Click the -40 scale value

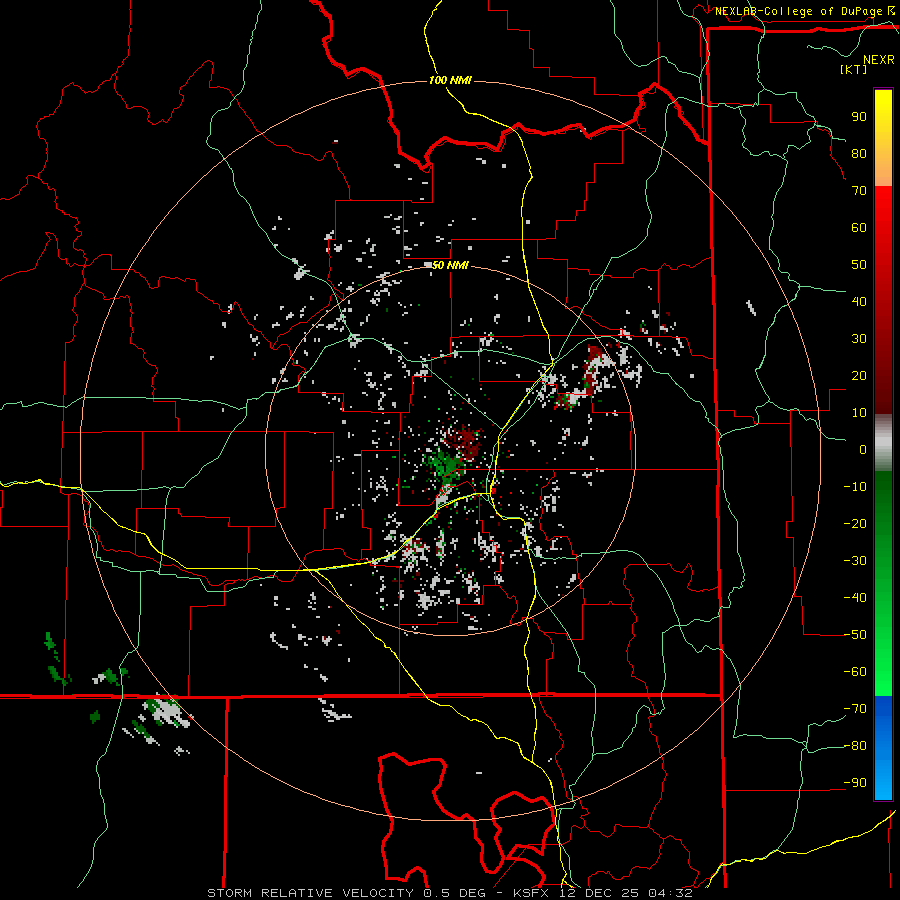855,598
